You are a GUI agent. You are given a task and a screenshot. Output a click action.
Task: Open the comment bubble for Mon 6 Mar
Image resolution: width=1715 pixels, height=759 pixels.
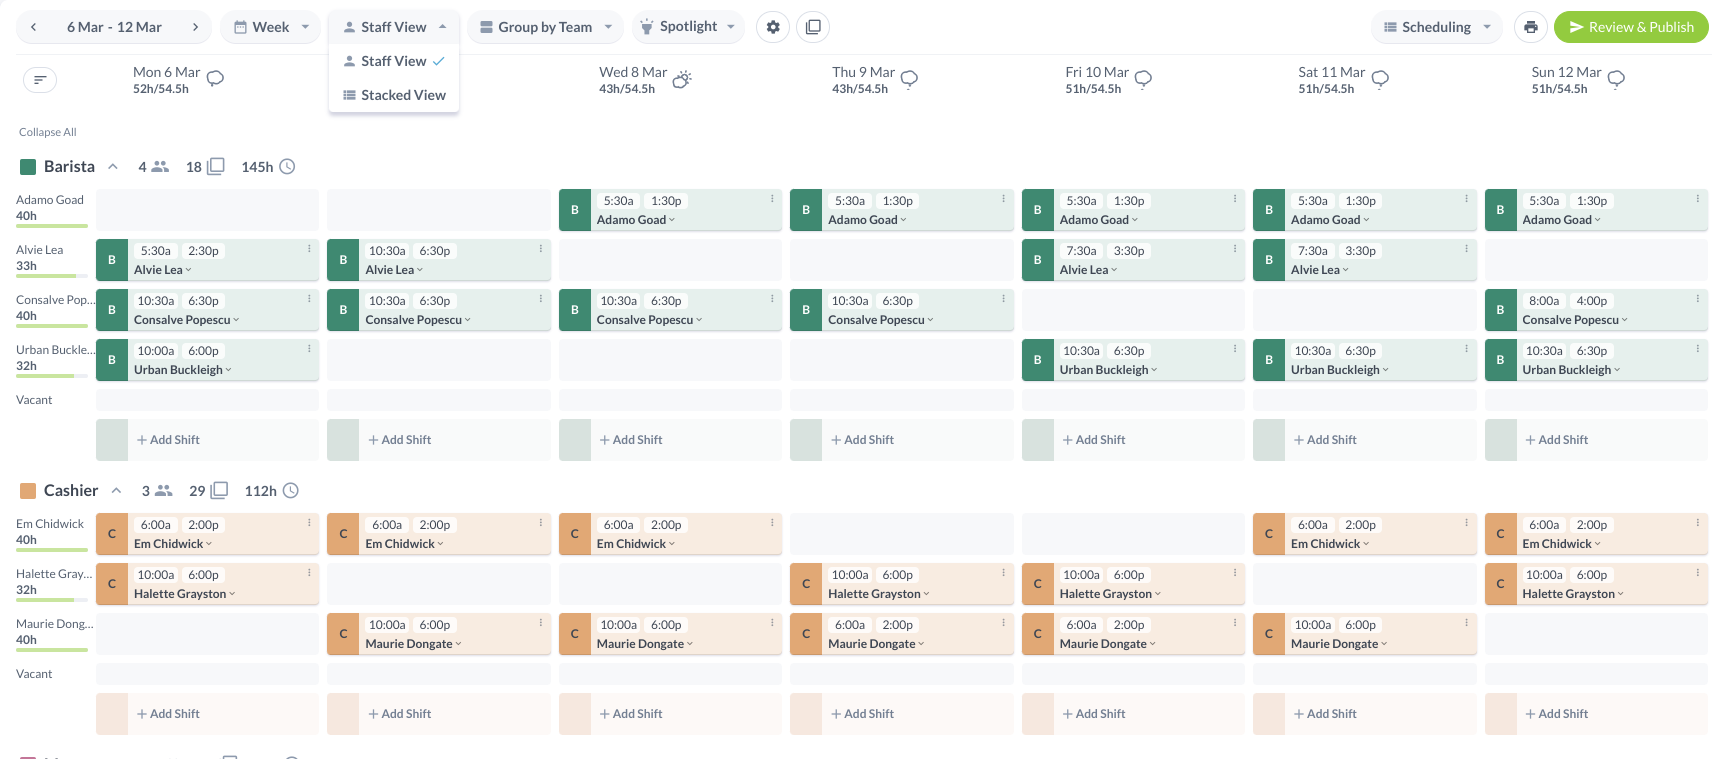(215, 79)
